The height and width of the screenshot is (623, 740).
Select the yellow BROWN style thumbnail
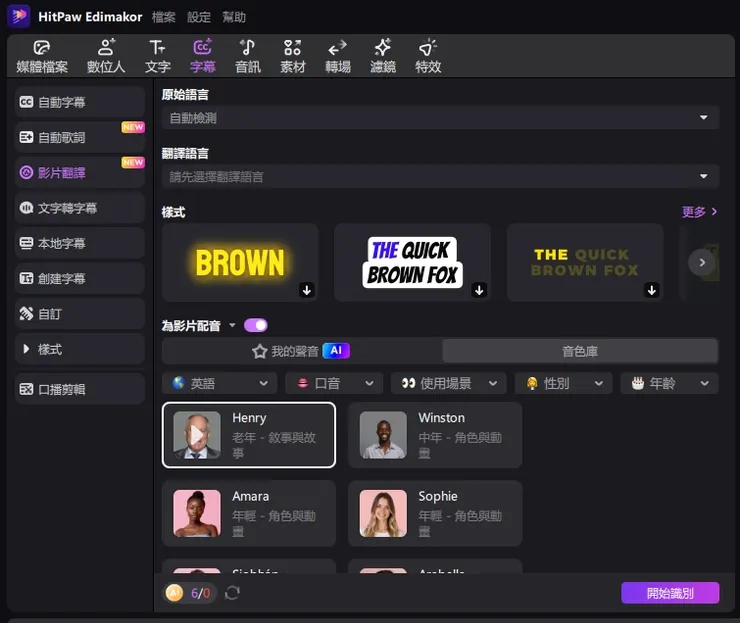240,262
